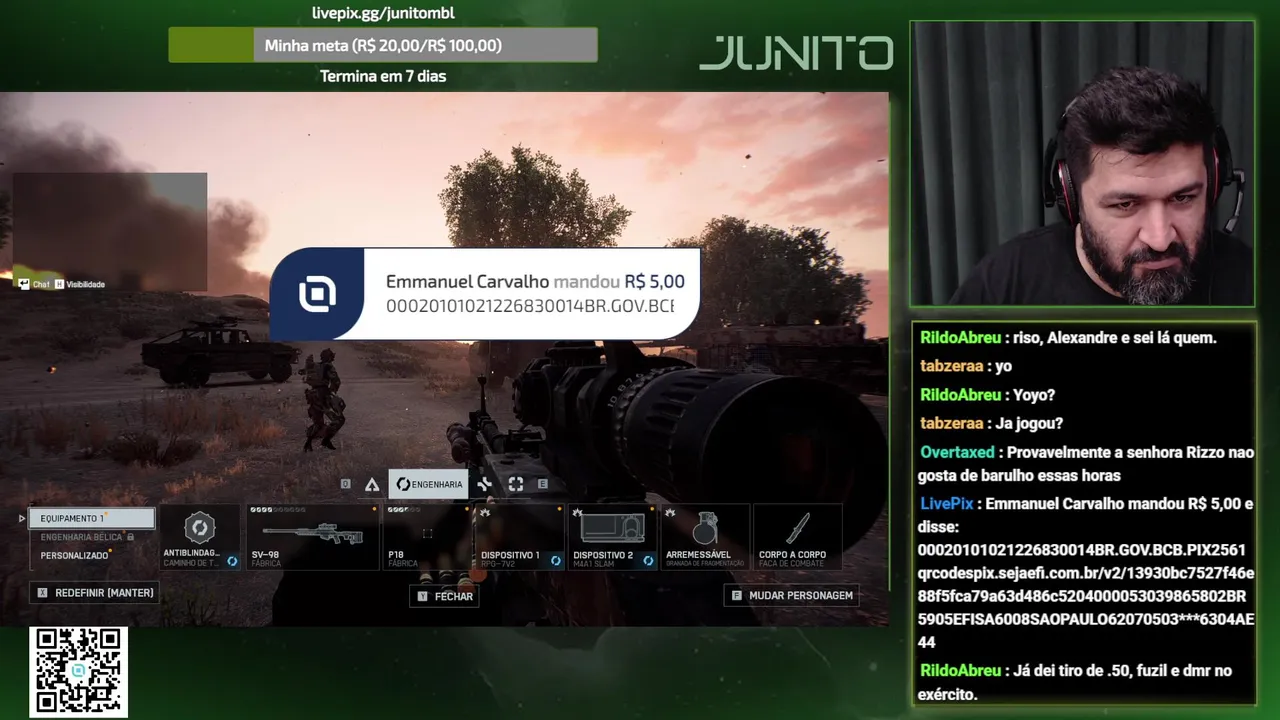This screenshot has width=1280, height=720.
Task: Click the Minha meta progress bar
Action: coord(383,45)
